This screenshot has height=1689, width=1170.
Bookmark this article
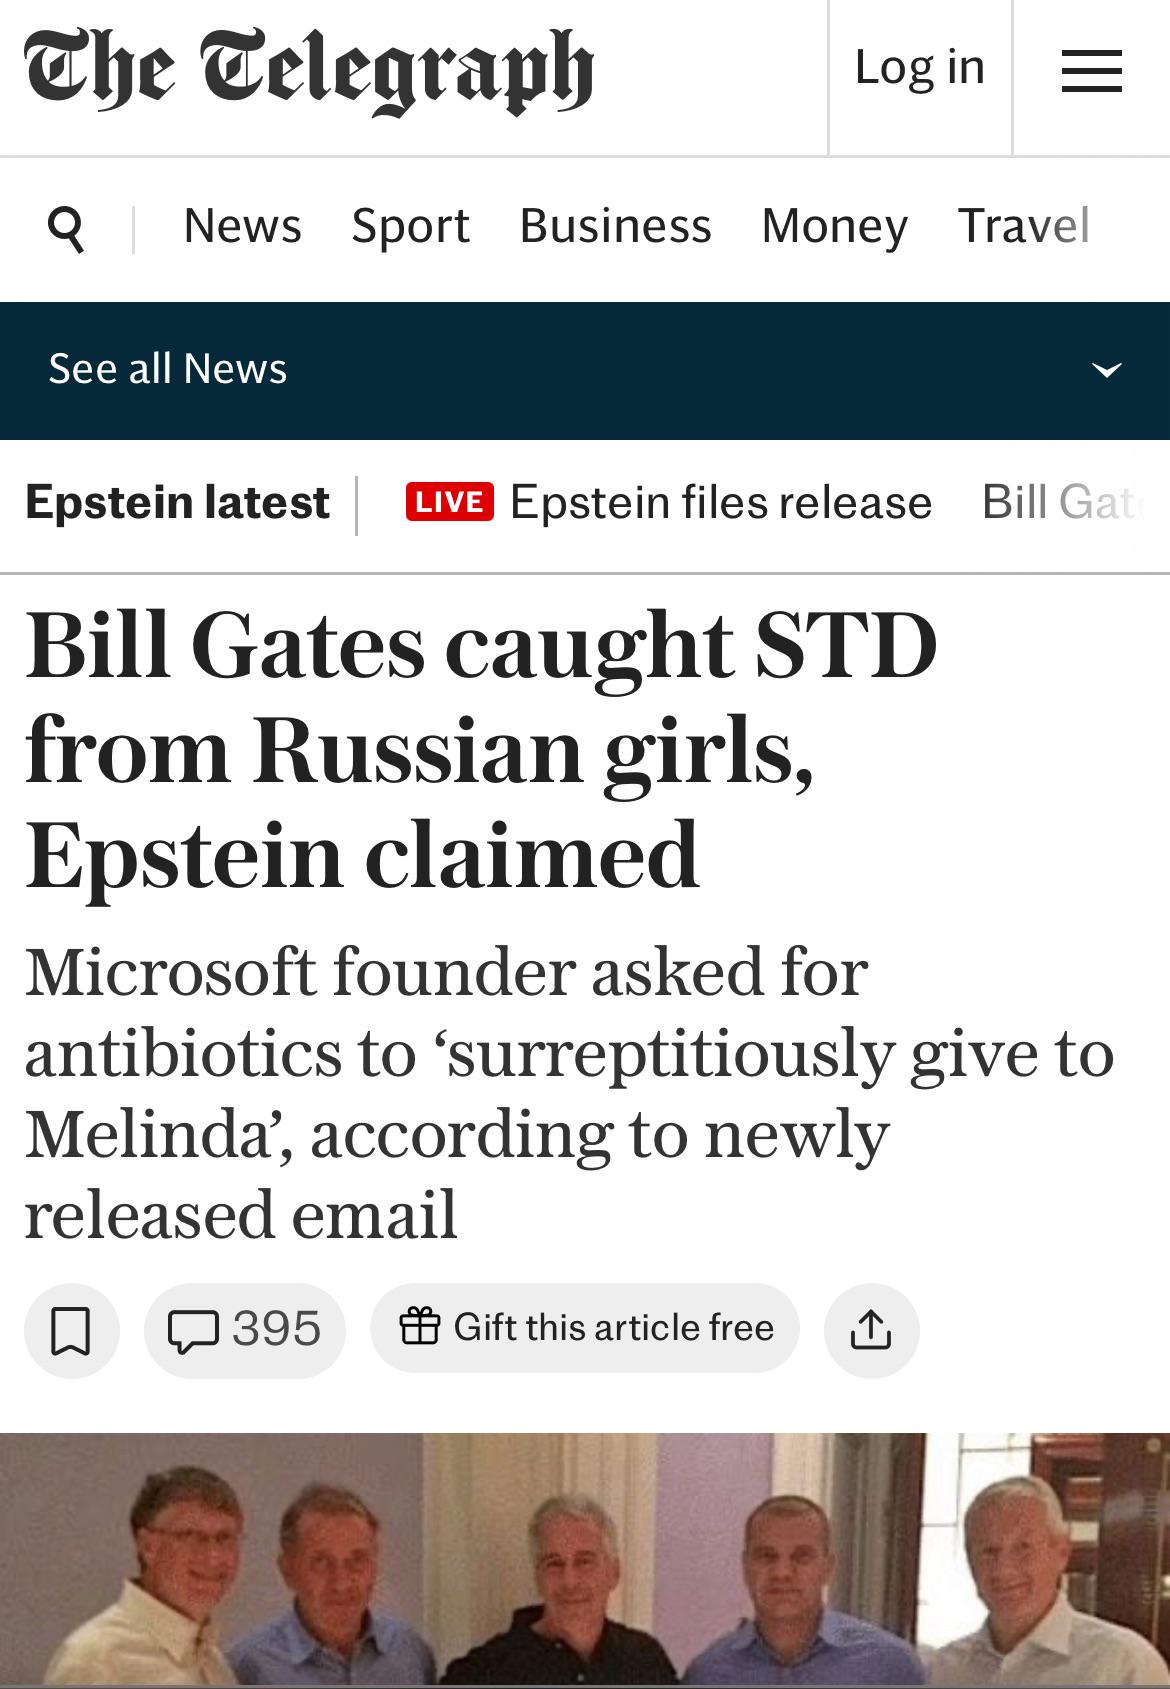click(x=70, y=1330)
